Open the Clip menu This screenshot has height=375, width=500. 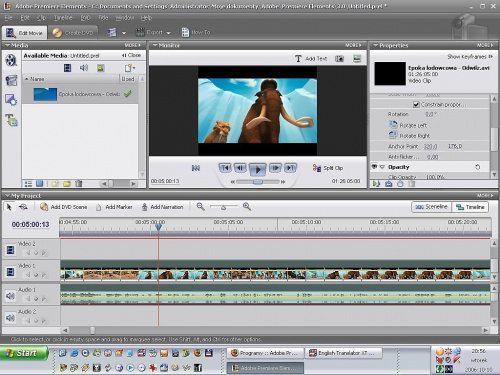(41, 18)
